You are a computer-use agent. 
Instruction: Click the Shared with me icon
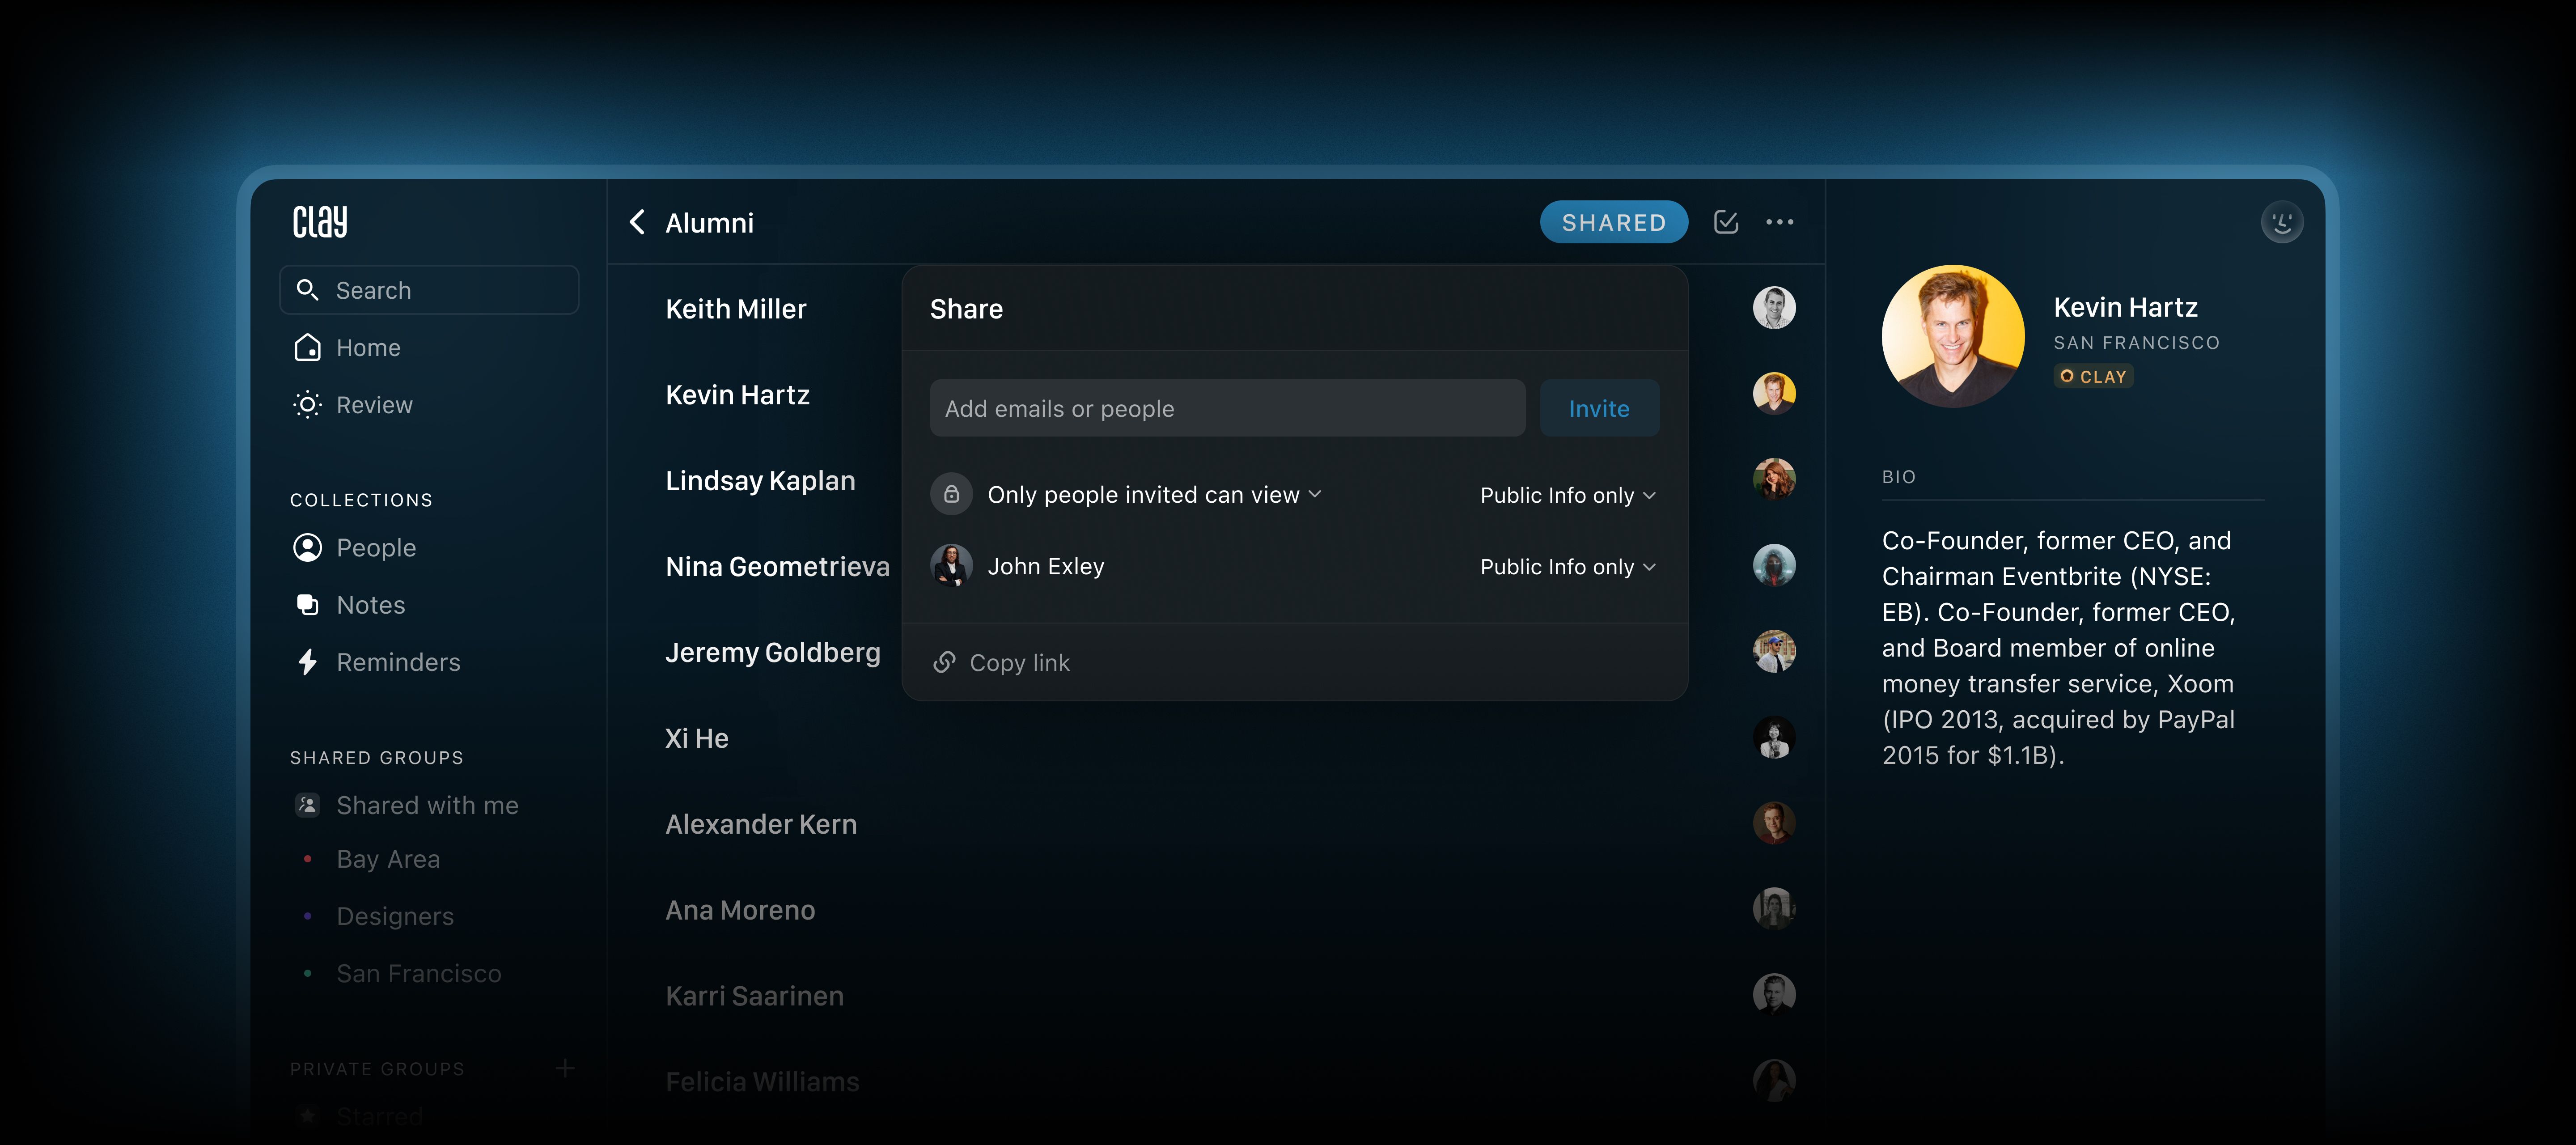point(308,805)
